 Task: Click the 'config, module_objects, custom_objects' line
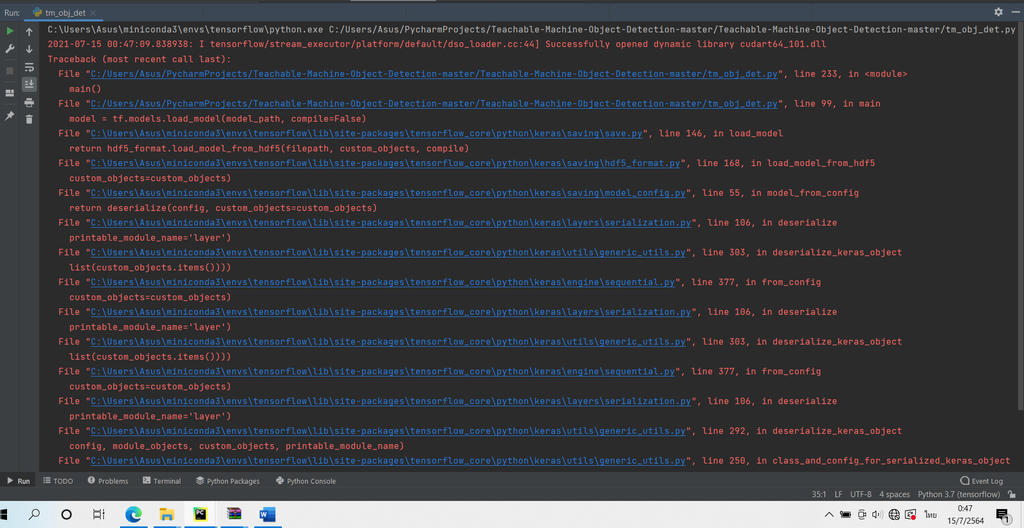pyautogui.click(x=236, y=446)
